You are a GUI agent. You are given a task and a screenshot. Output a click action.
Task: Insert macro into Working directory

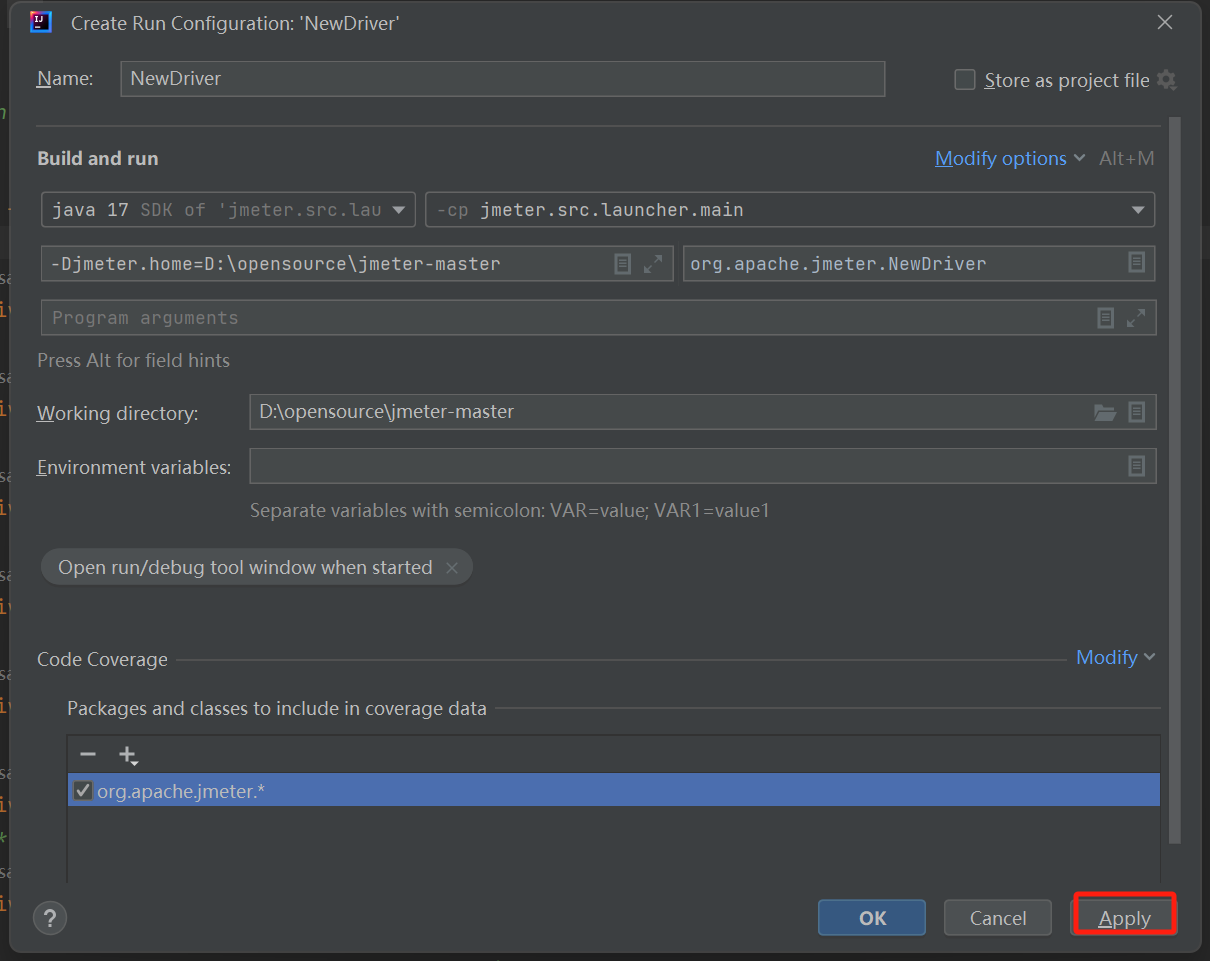point(1137,411)
